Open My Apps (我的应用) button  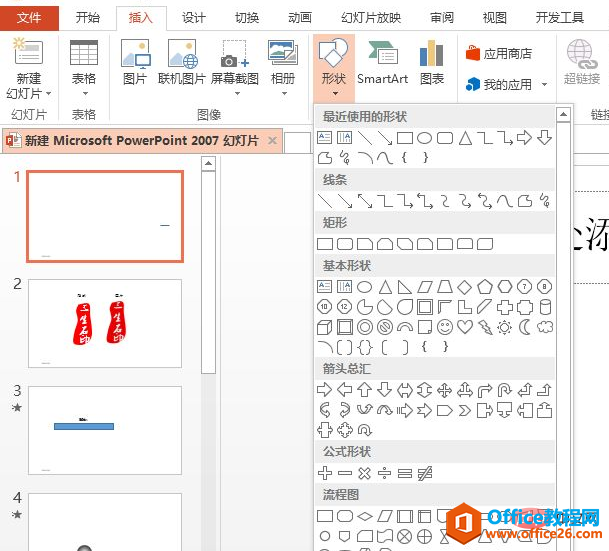click(499, 84)
